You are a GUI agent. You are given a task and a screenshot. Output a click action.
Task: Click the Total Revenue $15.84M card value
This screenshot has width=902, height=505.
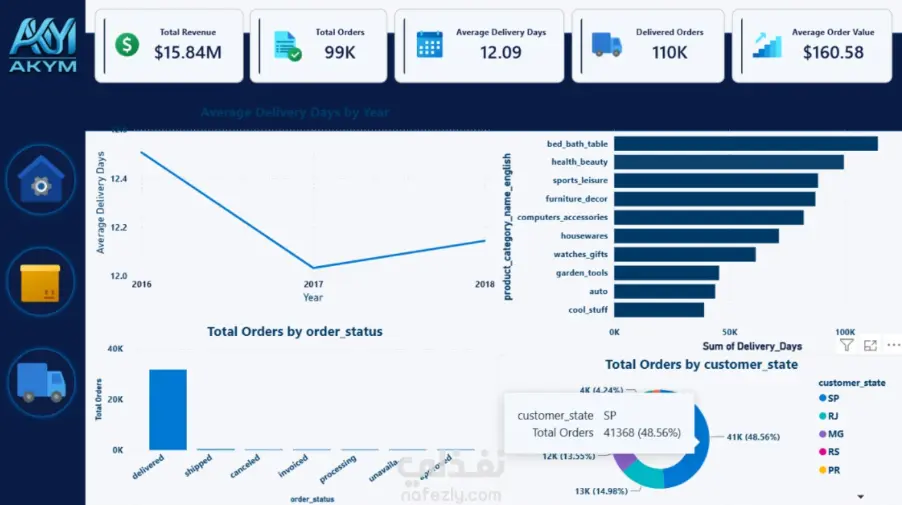pyautogui.click(x=188, y=52)
